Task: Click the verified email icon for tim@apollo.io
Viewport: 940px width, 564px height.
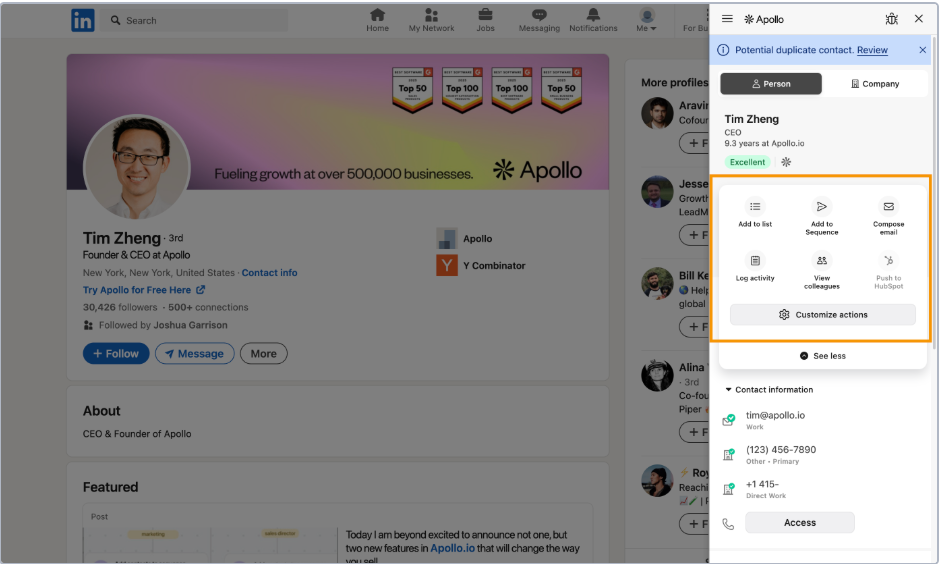Action: (x=728, y=420)
